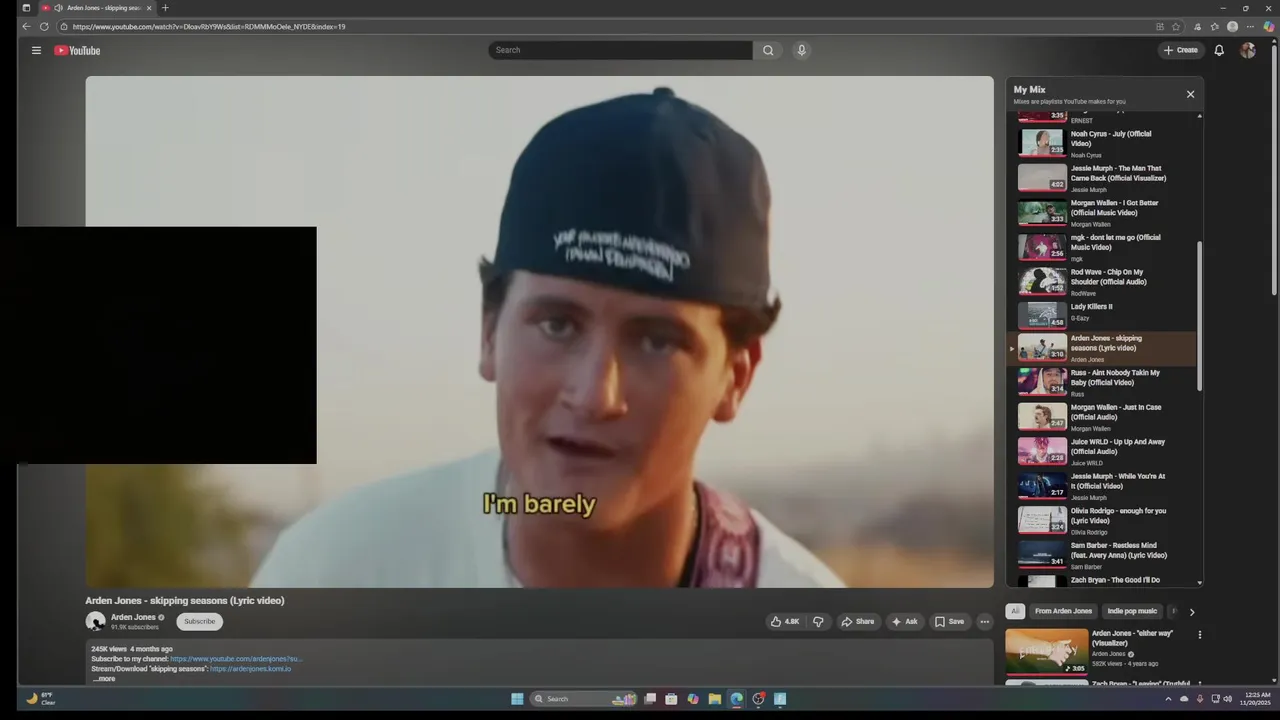
Task: Open the Windows Start menu
Action: (517, 699)
